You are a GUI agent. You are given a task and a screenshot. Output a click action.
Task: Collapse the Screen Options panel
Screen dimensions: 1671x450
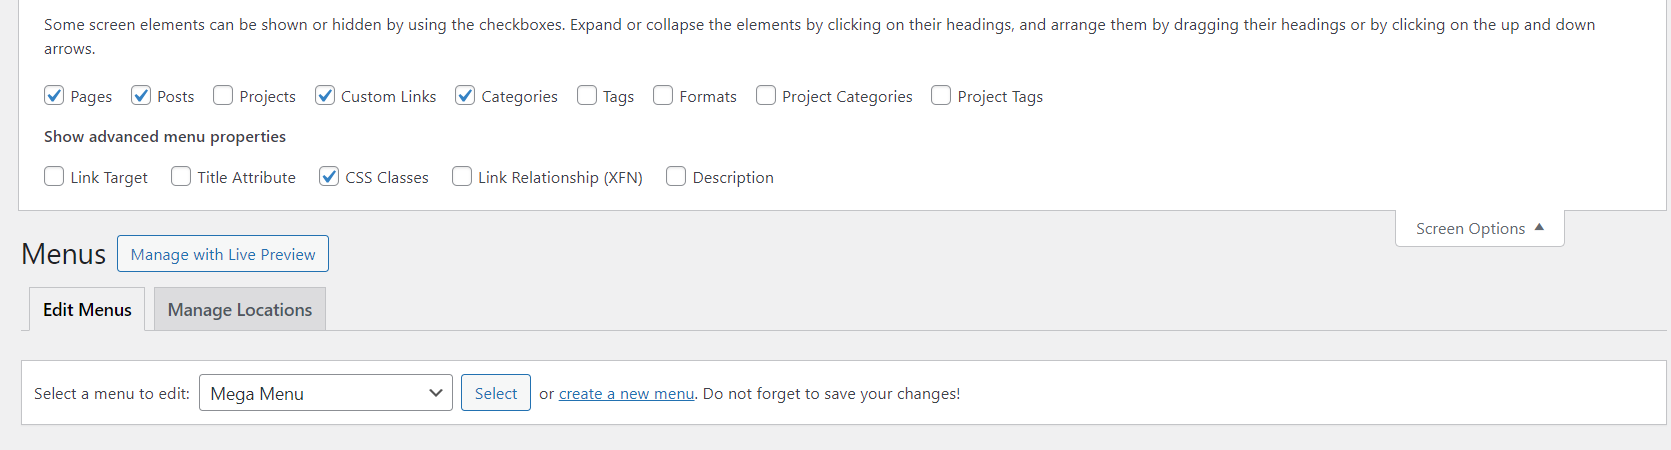coord(1479,229)
